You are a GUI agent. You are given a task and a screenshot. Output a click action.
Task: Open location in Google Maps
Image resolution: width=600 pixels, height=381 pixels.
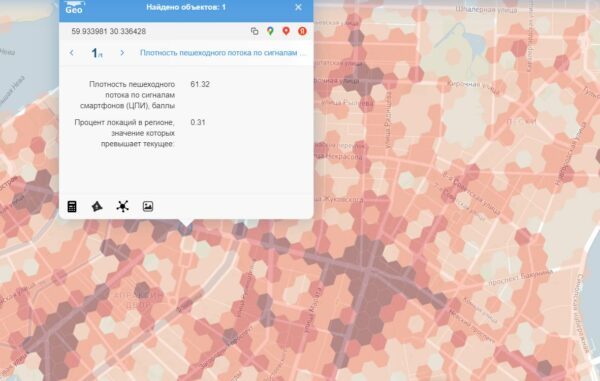[270, 31]
